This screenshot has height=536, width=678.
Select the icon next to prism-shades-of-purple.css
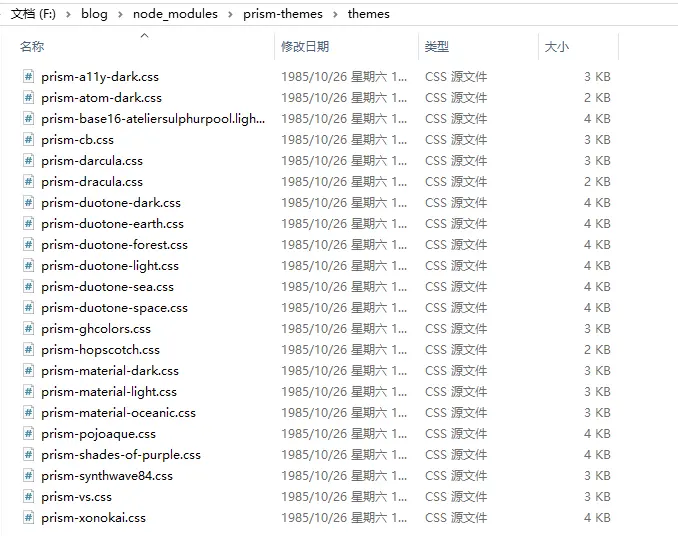click(28, 455)
